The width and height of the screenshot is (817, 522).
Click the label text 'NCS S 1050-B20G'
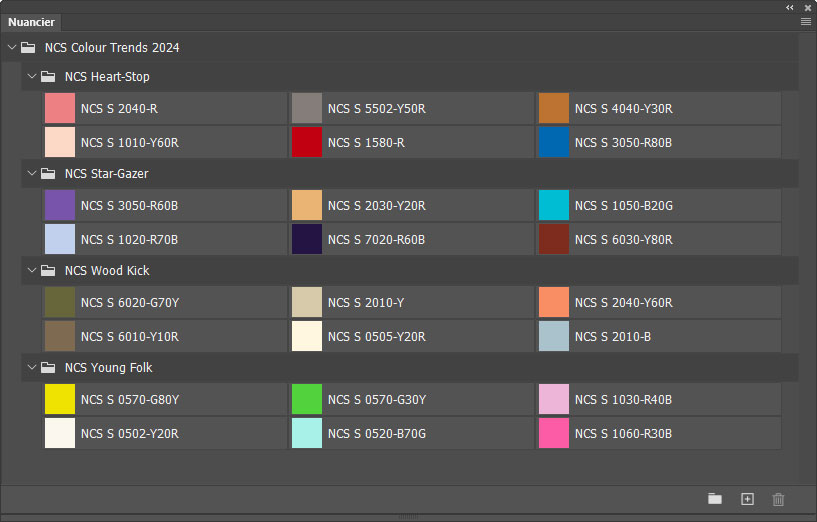624,206
